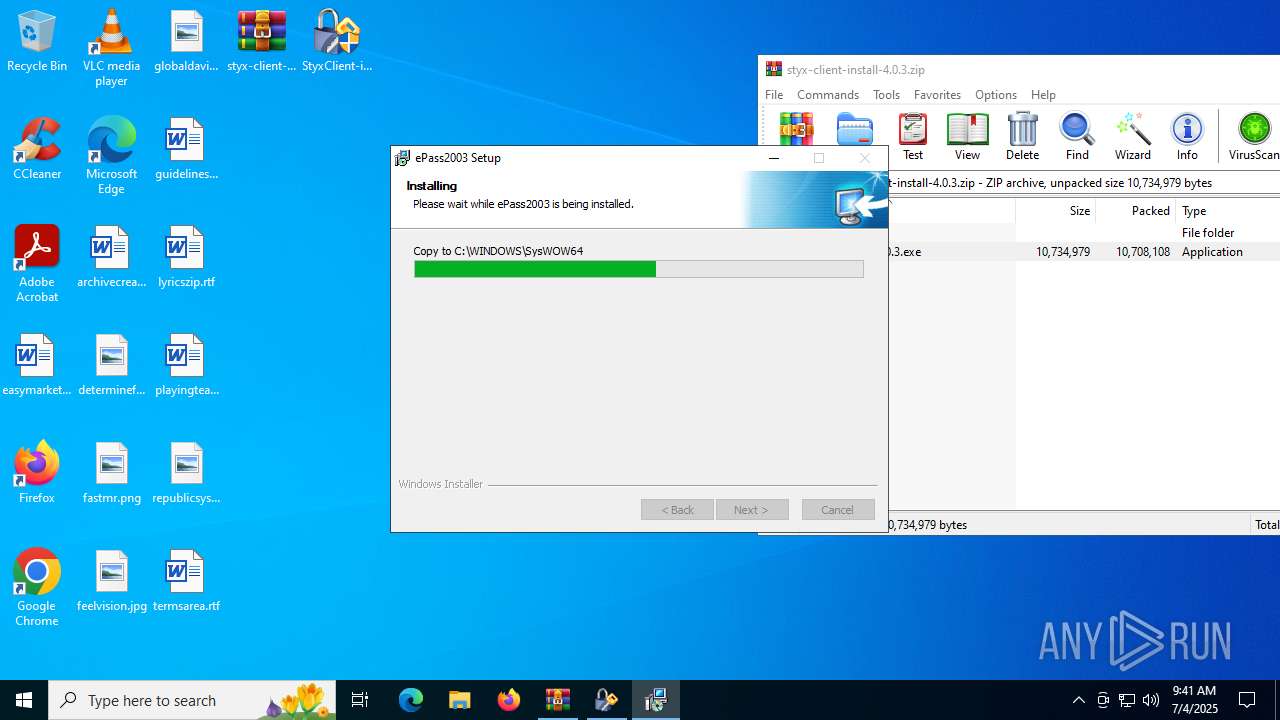Screen dimensions: 1280x720
Task: Select feelvision.jpg file icon
Action: pos(111,582)
